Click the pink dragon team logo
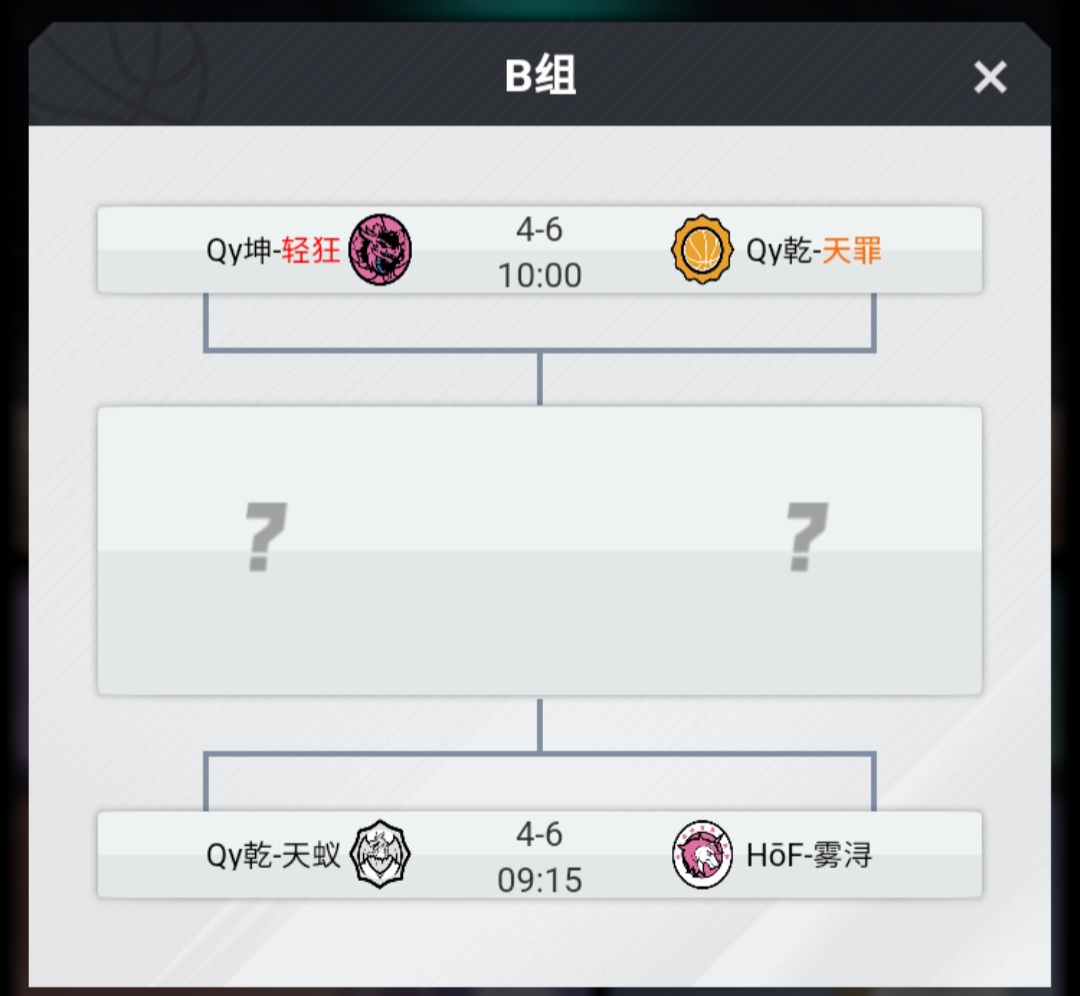 (380, 249)
